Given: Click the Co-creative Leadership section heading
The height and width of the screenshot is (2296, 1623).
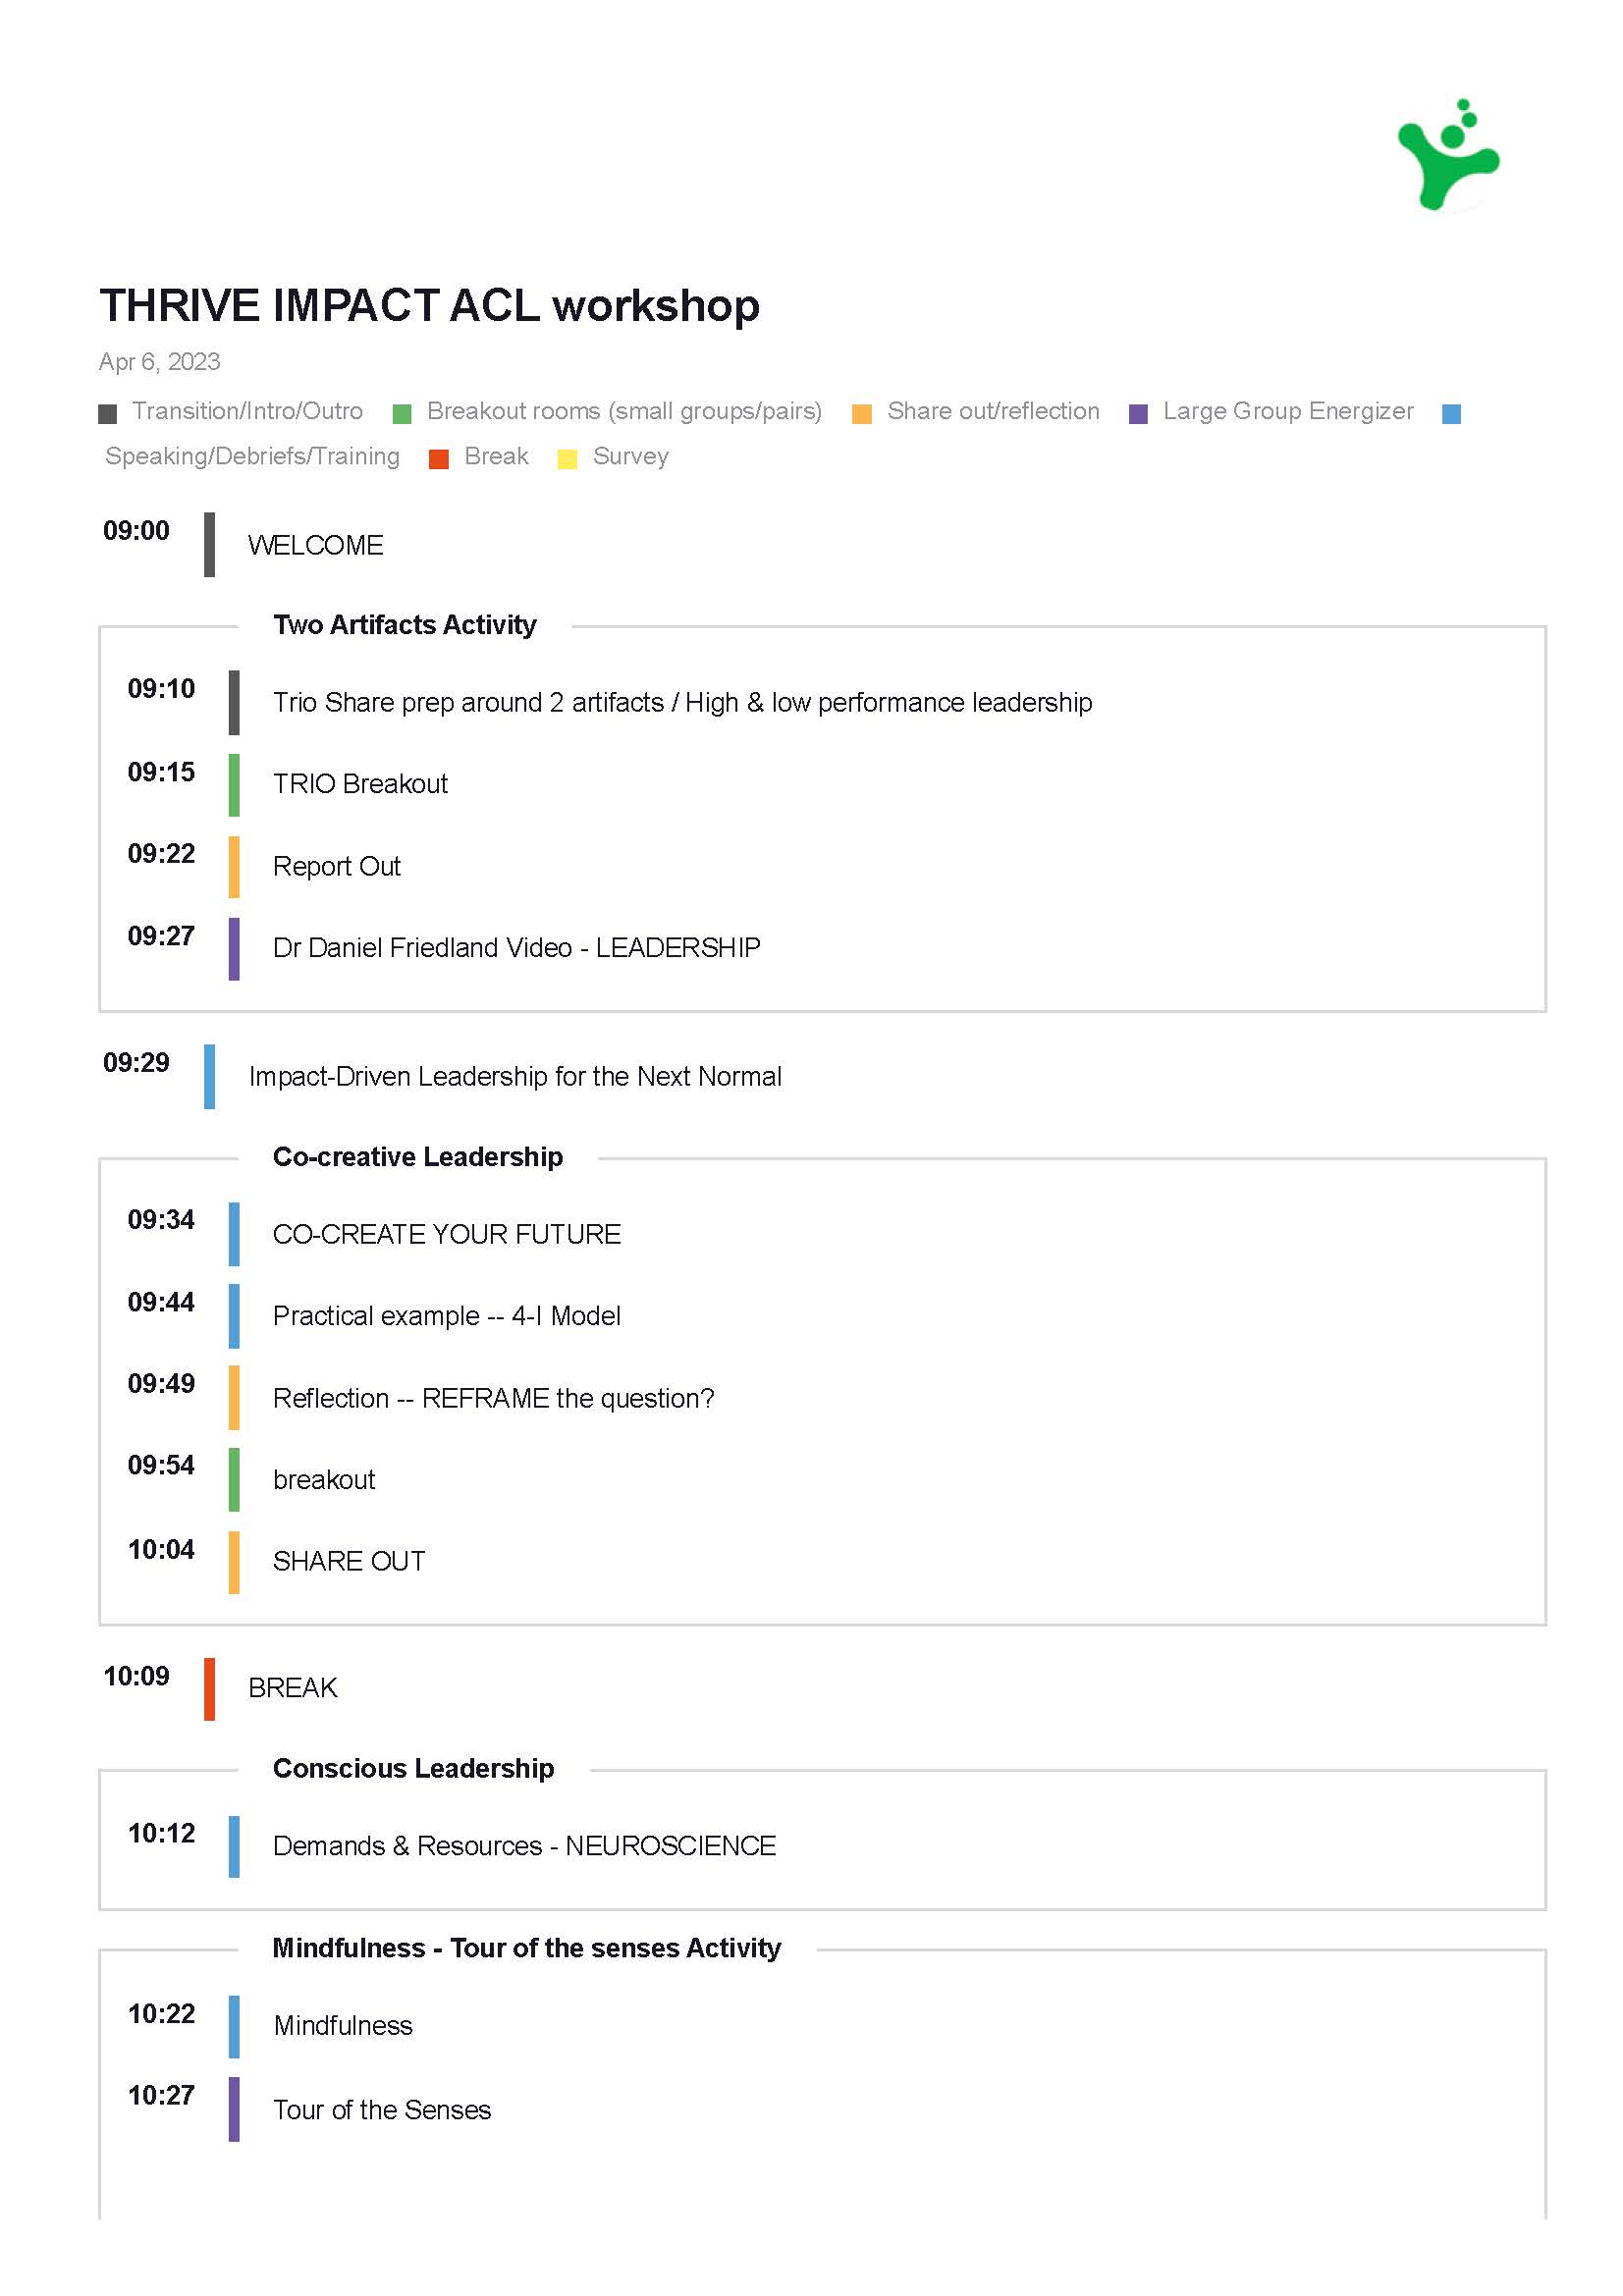Looking at the screenshot, I should click(x=417, y=1157).
